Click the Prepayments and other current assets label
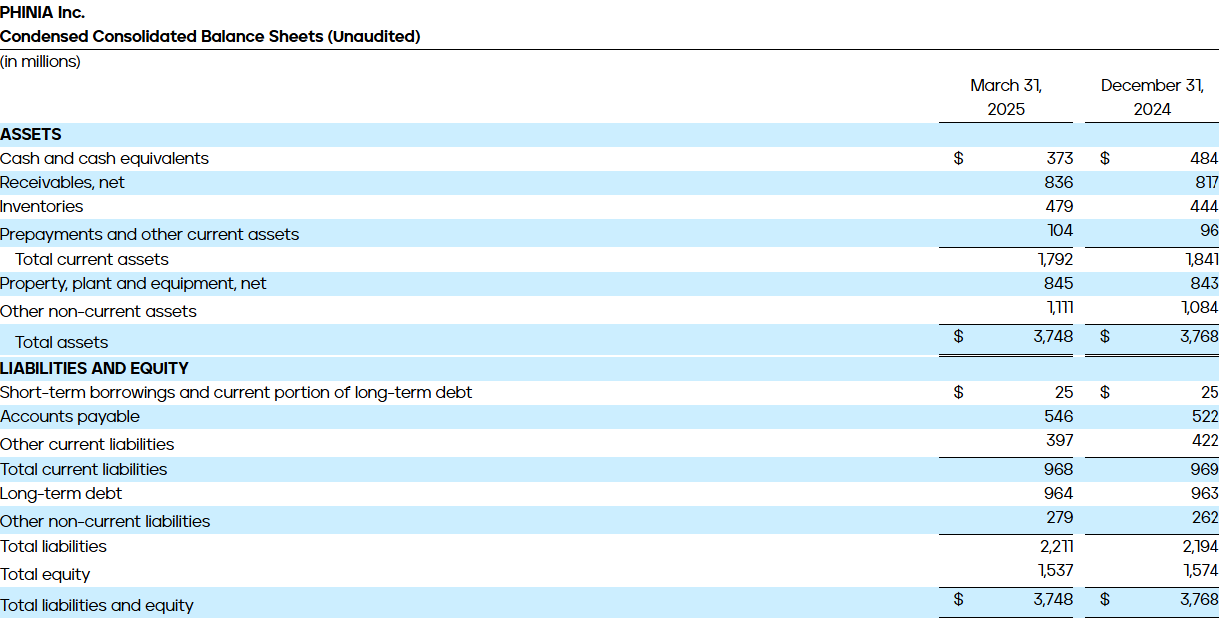Viewport: 1219px width, 618px height. click(149, 234)
